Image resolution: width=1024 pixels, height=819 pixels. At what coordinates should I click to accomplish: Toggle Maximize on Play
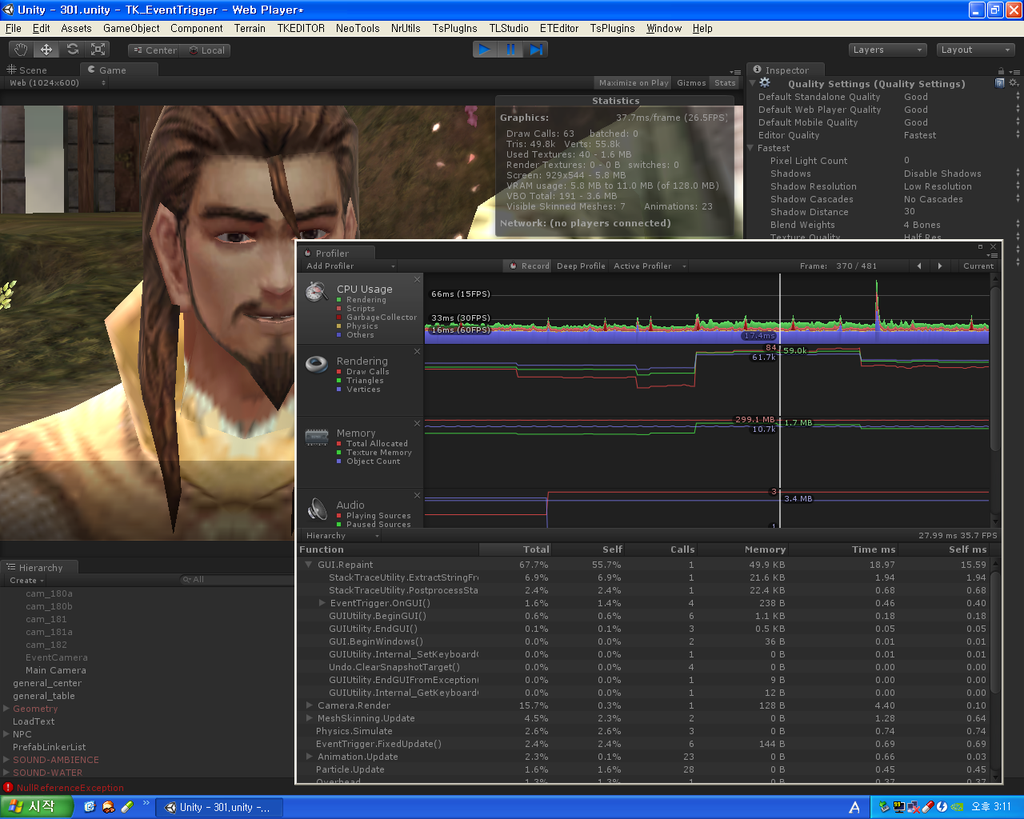click(x=633, y=83)
